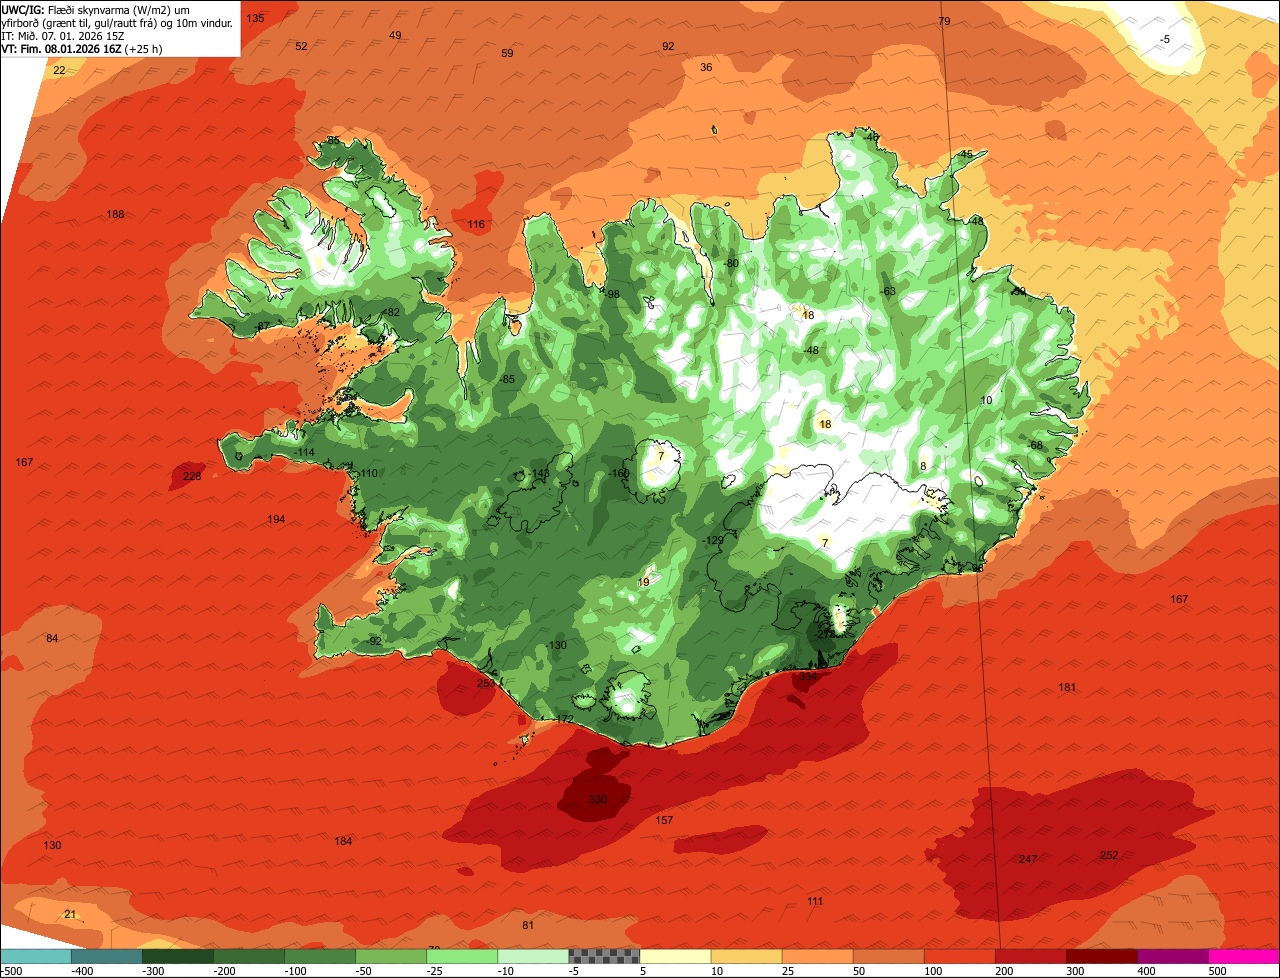Click the 84 value near the west edge

pyautogui.click(x=52, y=638)
